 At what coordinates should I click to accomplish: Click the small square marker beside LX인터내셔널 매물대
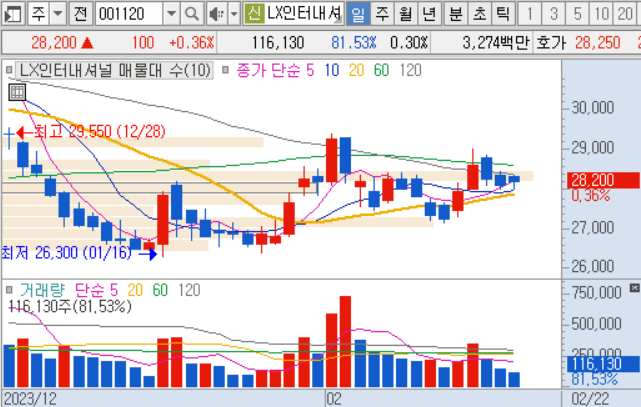point(9,70)
